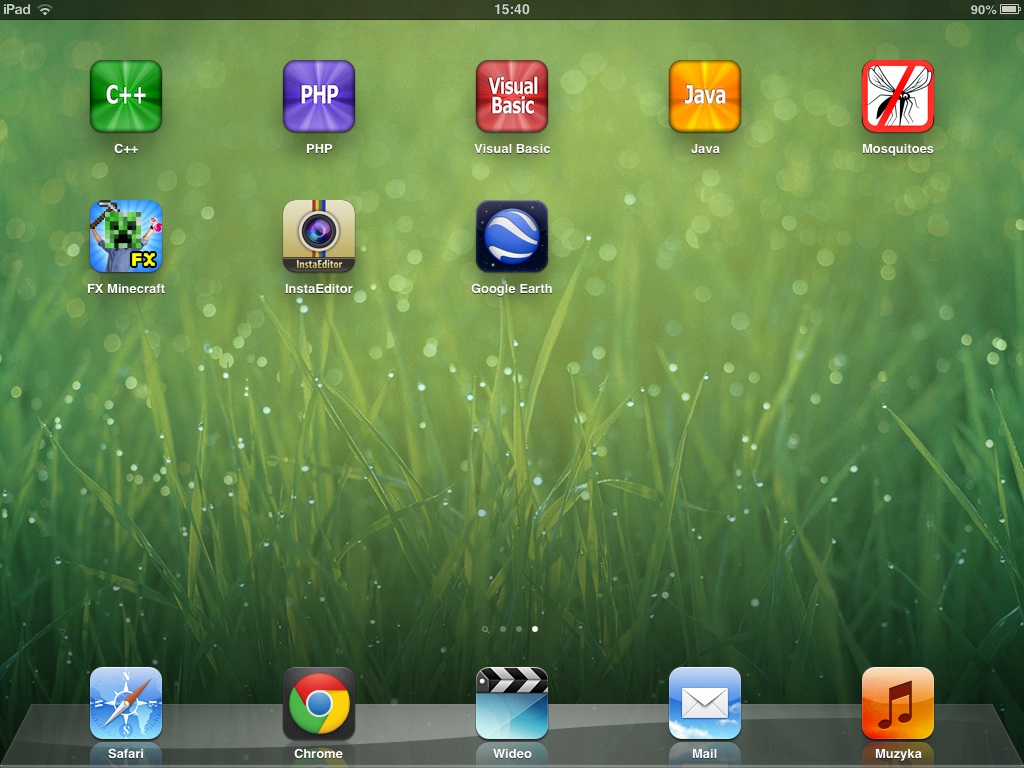Launch Chrome from the dock

coord(319,703)
